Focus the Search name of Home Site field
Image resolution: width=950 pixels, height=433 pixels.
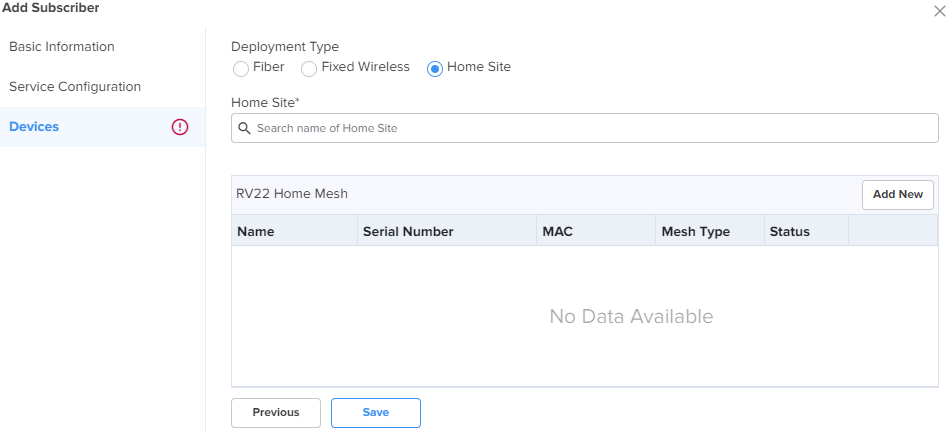[x=585, y=128]
